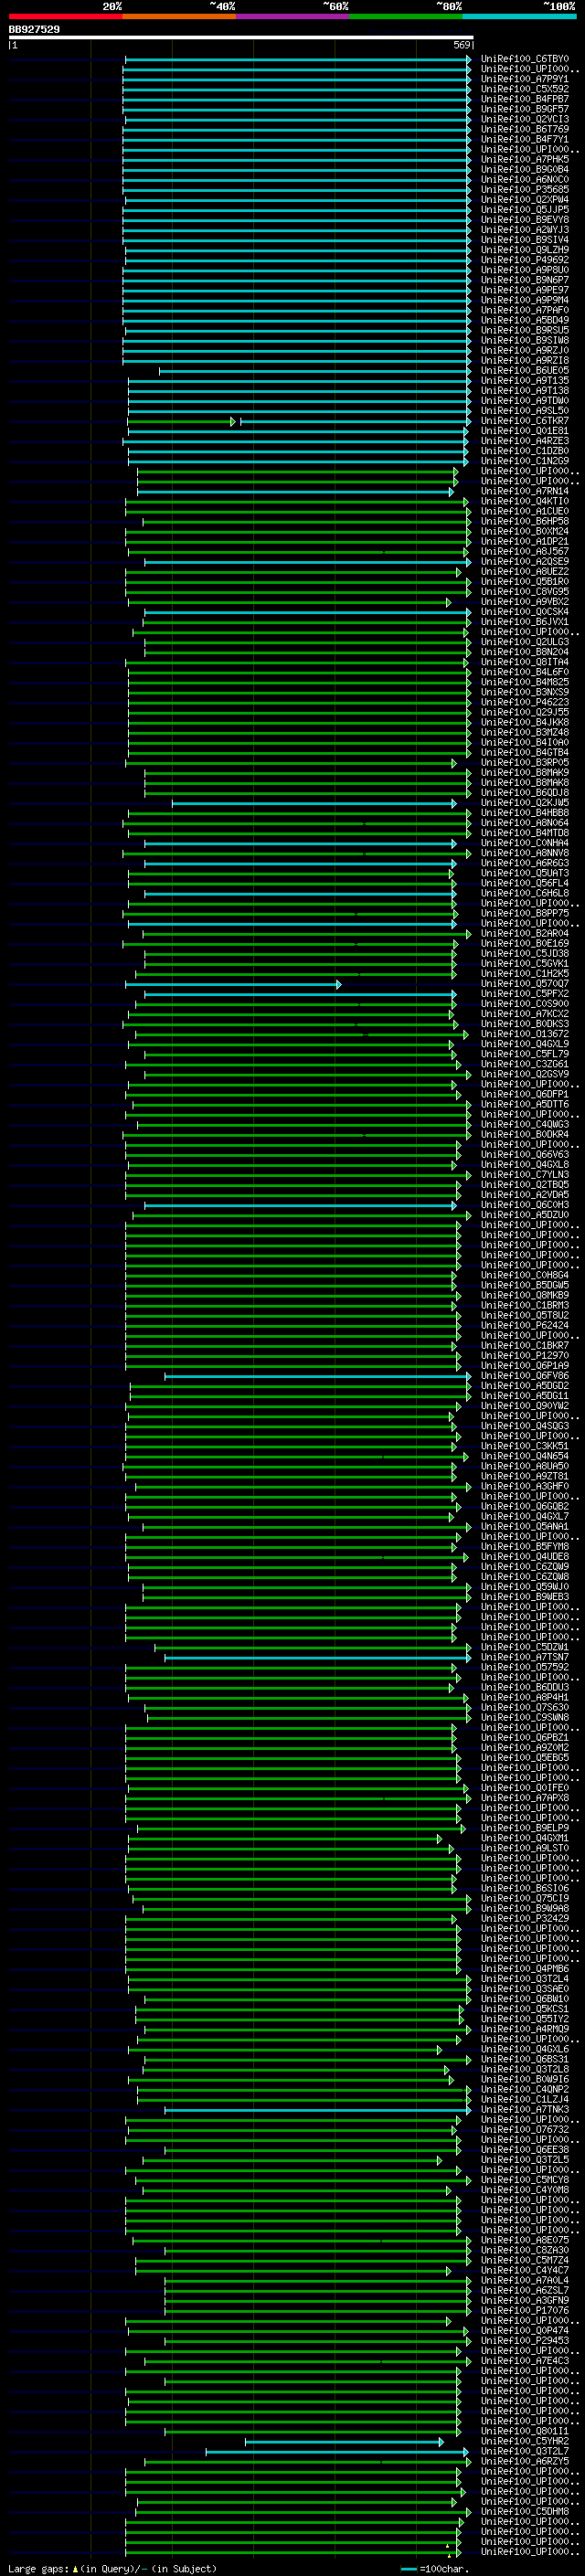585x2576 pixels.
Task: Open hit UniRef100_C6TBY0
Action: (525, 59)
